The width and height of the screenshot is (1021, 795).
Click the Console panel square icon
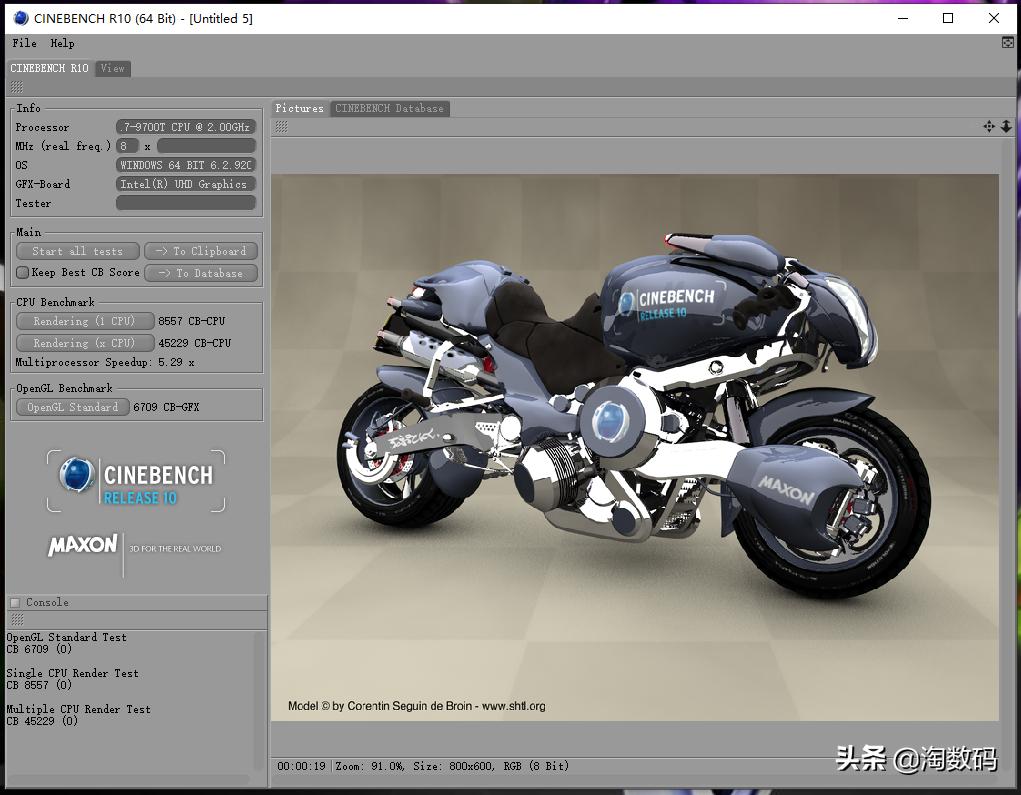(14, 602)
